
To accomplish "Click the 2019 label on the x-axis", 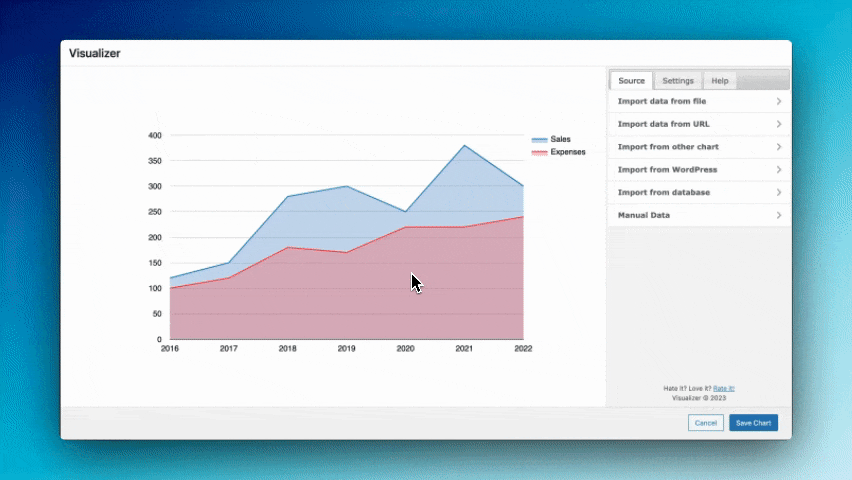I will point(346,349).
